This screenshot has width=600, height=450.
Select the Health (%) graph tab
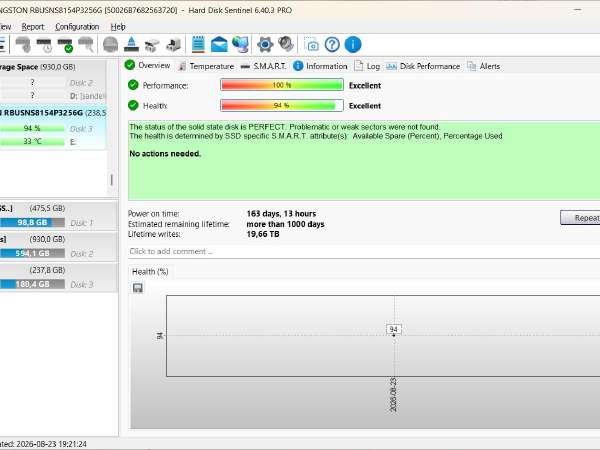pyautogui.click(x=150, y=272)
